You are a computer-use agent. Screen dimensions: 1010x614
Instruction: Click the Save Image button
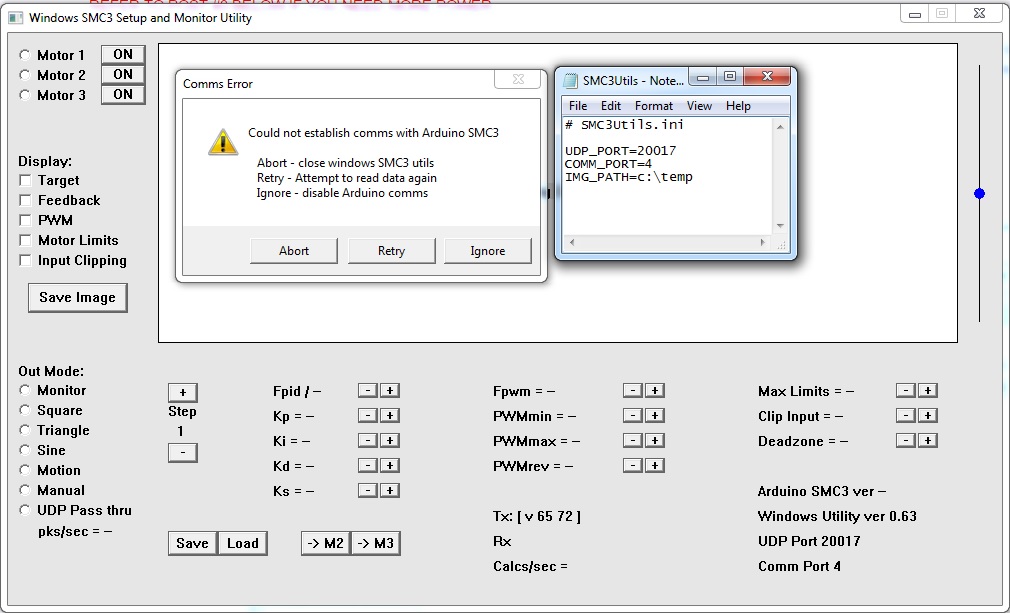[x=77, y=297]
